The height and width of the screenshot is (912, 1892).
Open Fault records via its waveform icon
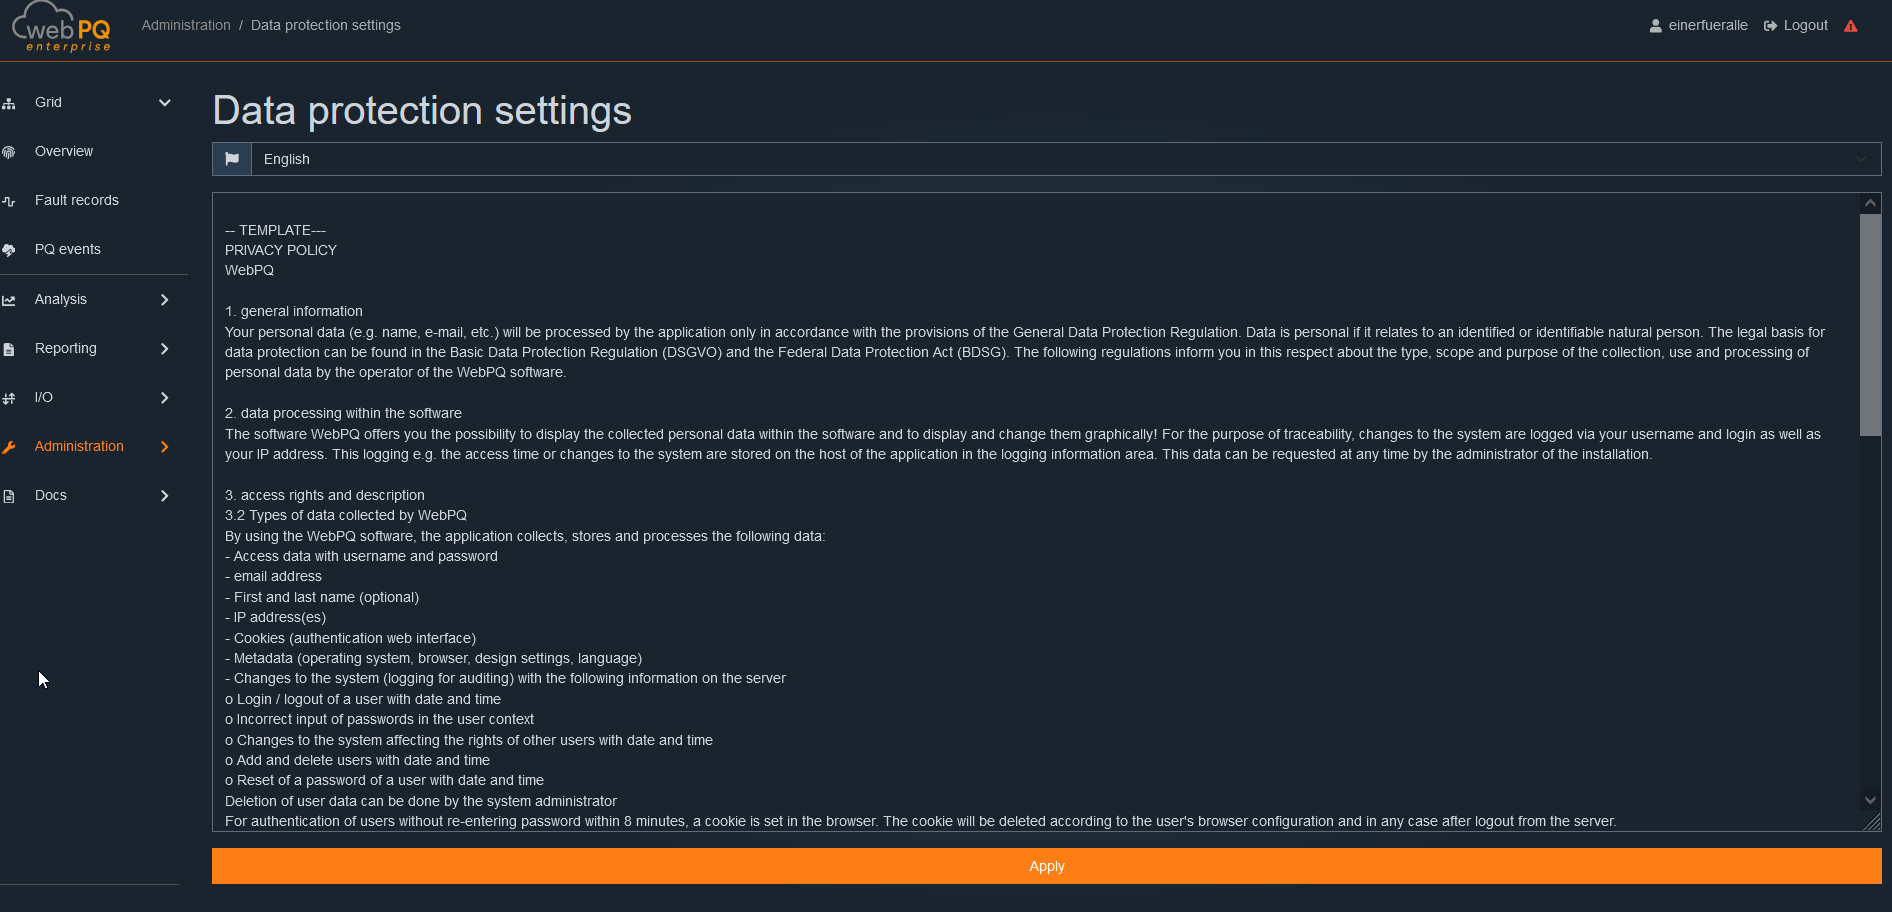click(10, 200)
